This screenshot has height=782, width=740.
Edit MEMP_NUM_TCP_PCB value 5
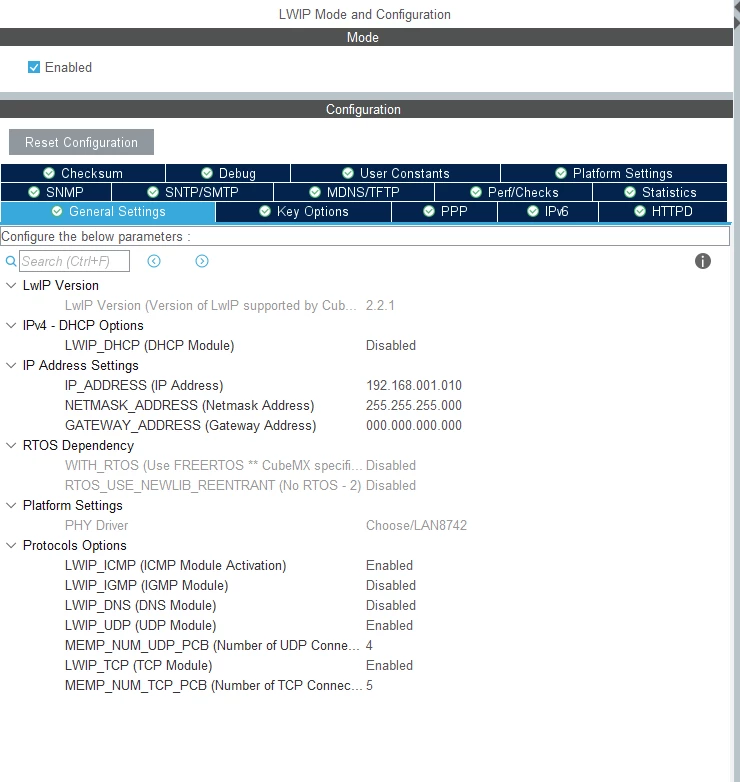click(369, 685)
